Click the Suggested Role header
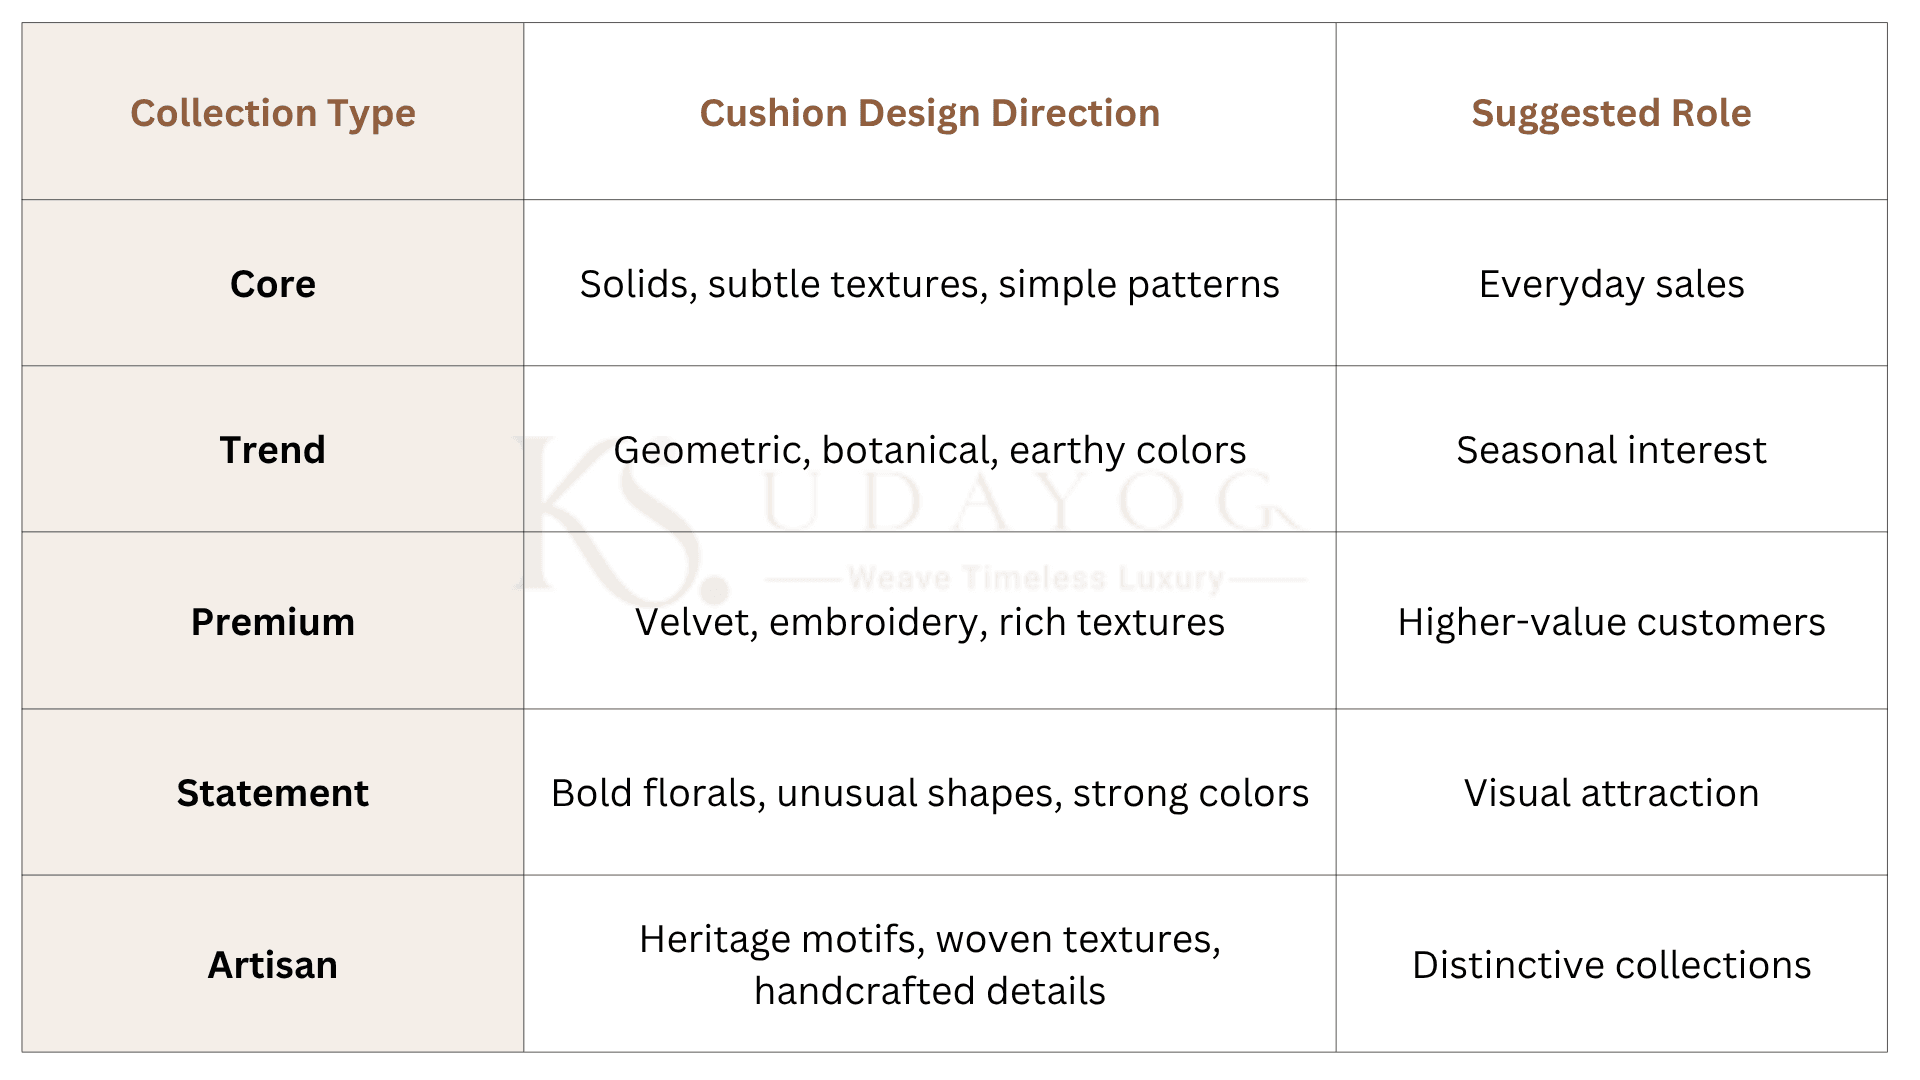The image size is (1920, 1080). (1611, 113)
